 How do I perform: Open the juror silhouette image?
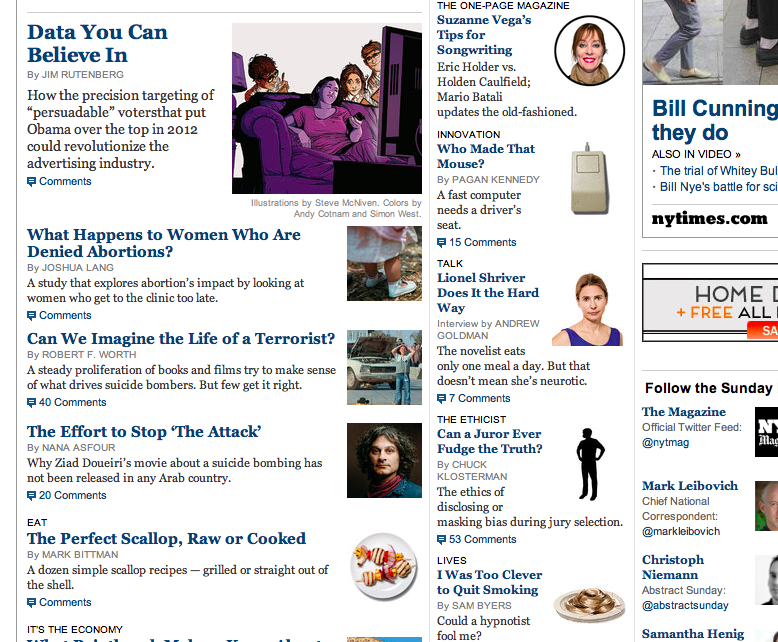point(589,463)
